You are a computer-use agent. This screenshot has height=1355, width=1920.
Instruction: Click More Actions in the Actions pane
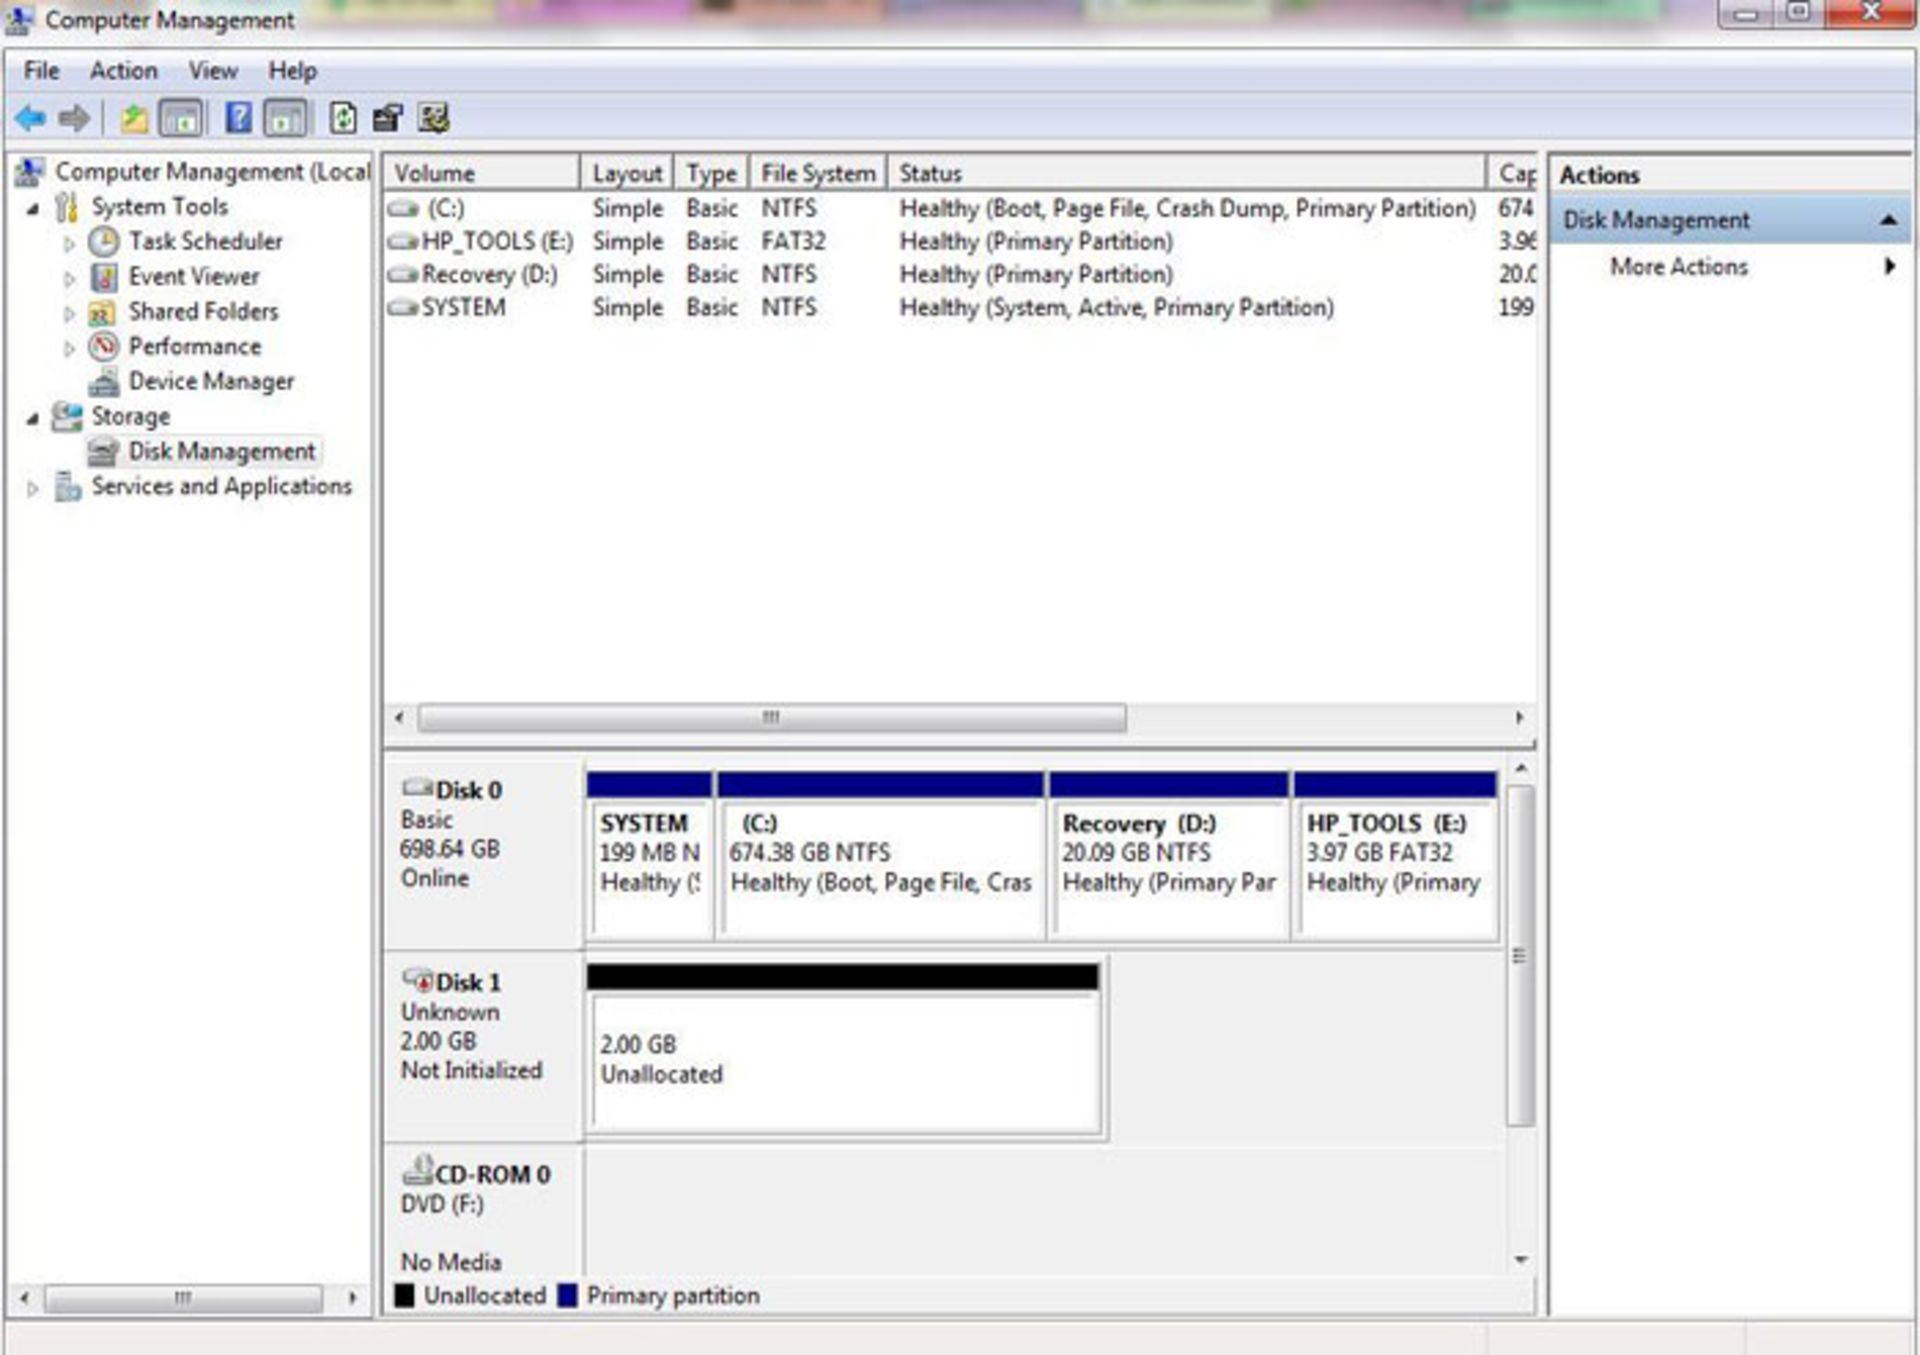(1678, 267)
